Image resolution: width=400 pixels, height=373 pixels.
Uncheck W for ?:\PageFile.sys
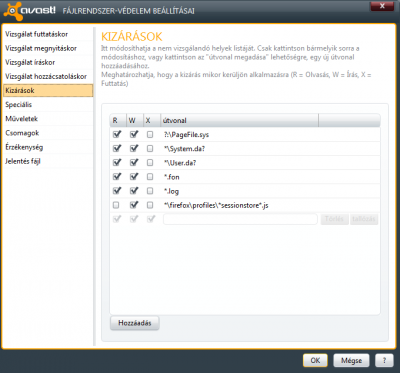(134, 134)
